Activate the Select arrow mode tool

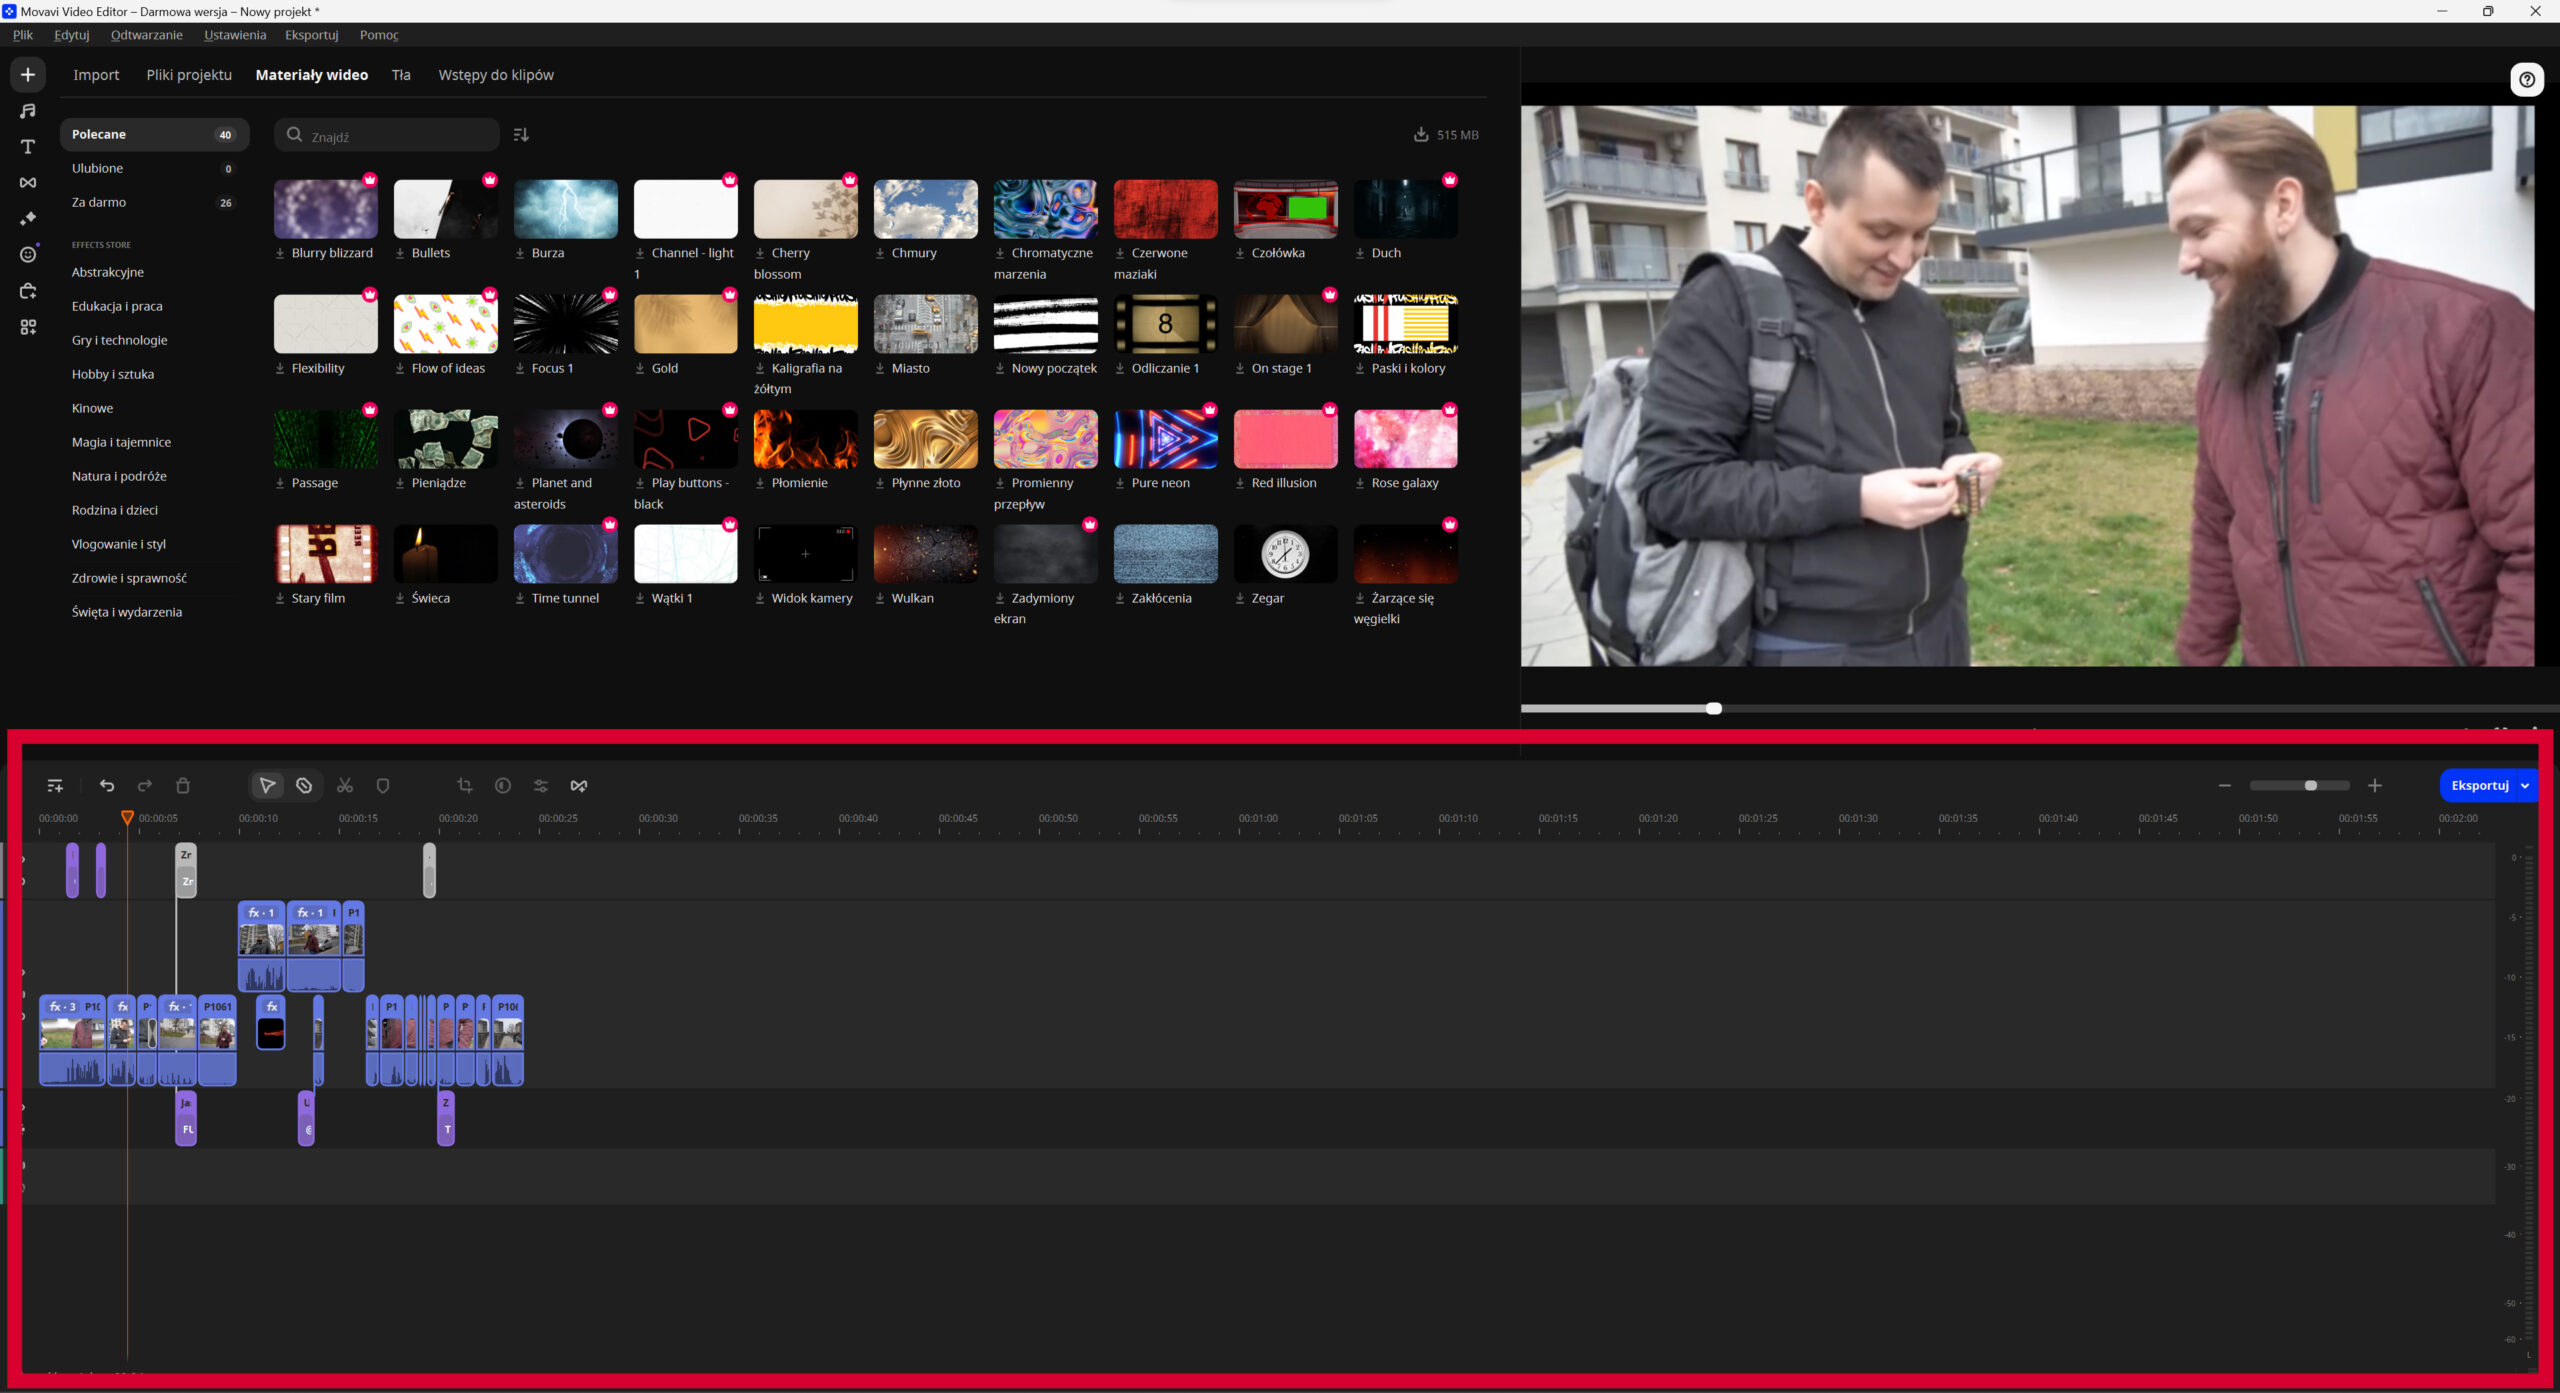pos(267,786)
